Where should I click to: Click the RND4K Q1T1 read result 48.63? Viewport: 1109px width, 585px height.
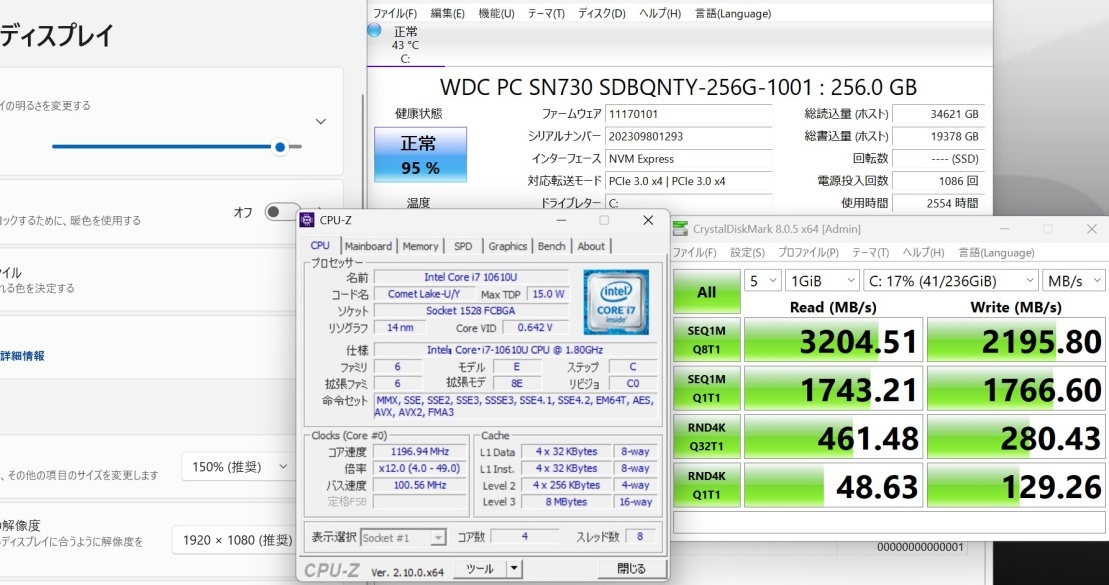834,485
